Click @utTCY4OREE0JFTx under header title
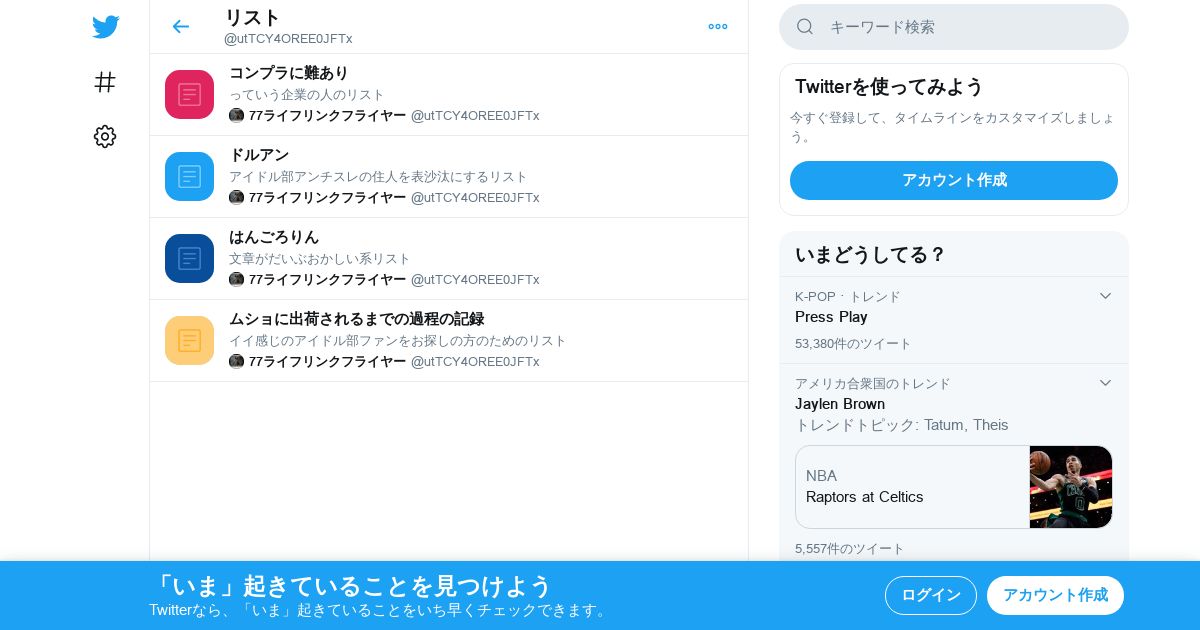This screenshot has width=1200, height=630. click(288, 39)
